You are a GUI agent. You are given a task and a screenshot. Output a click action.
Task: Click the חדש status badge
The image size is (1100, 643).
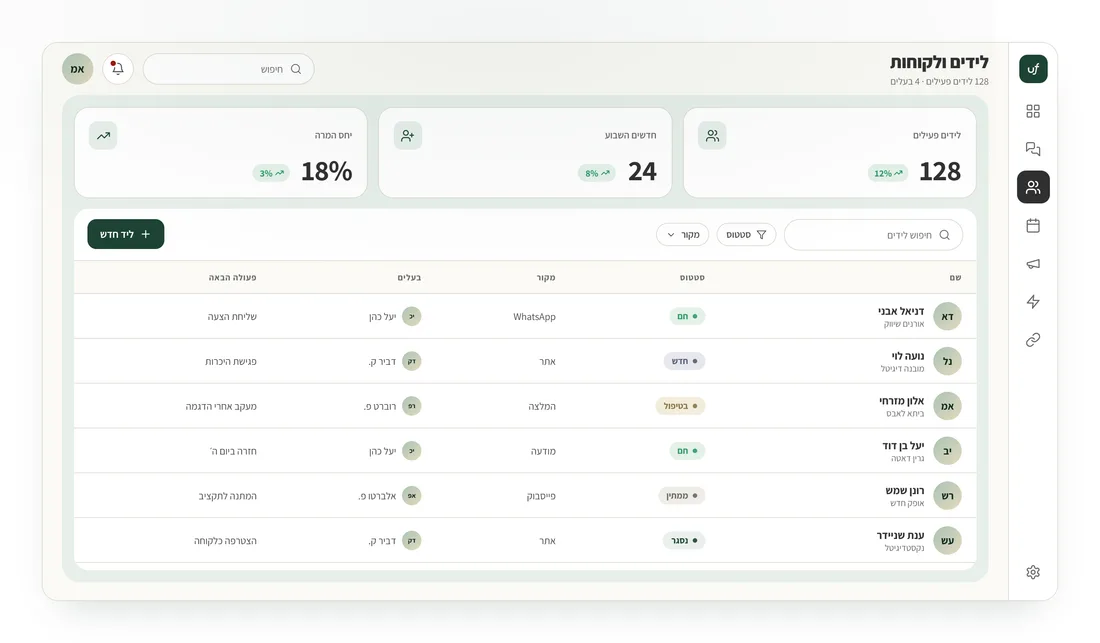pos(684,361)
